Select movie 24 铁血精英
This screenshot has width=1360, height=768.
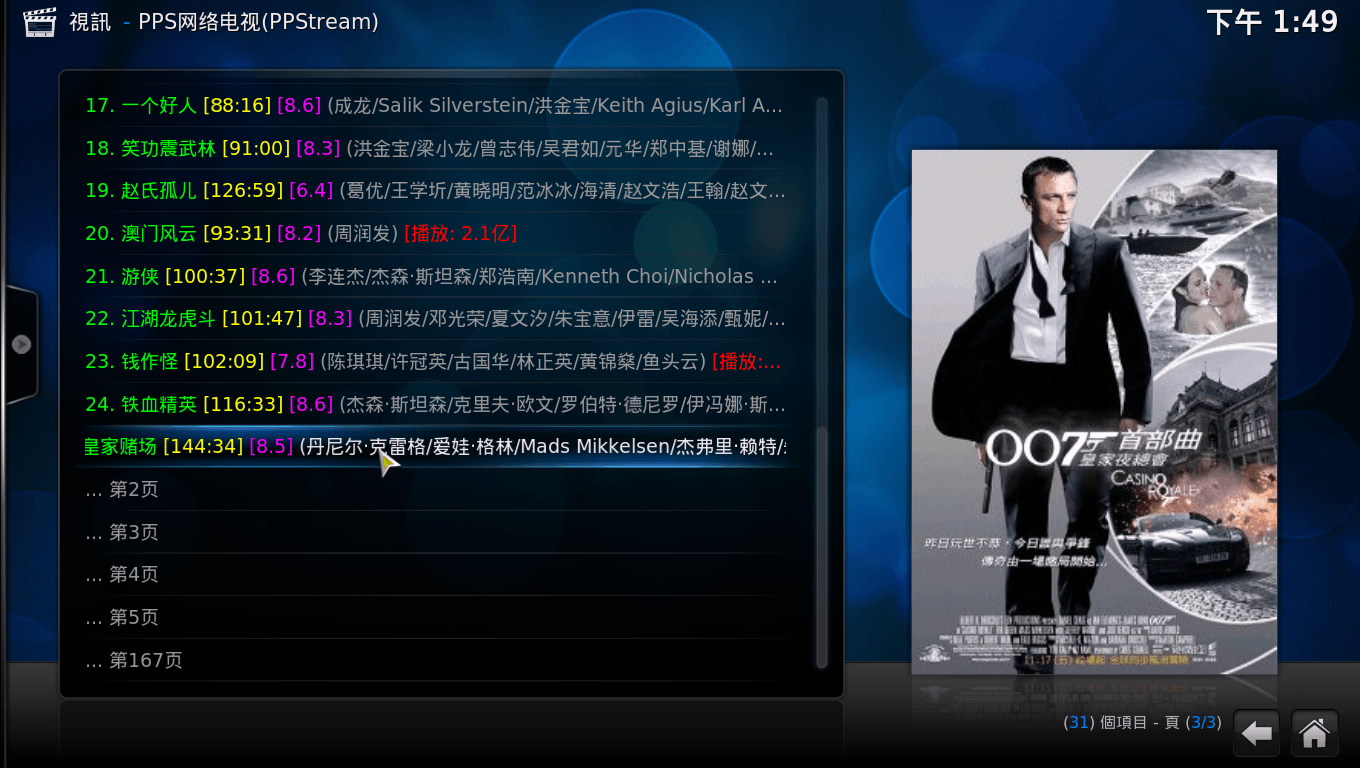point(434,404)
